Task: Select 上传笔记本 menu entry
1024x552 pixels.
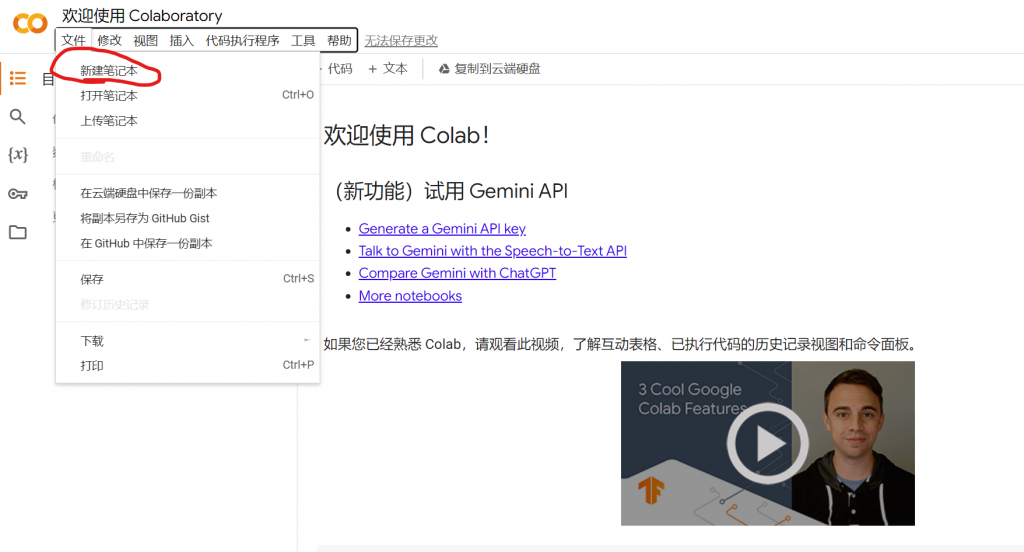Action: [109, 121]
